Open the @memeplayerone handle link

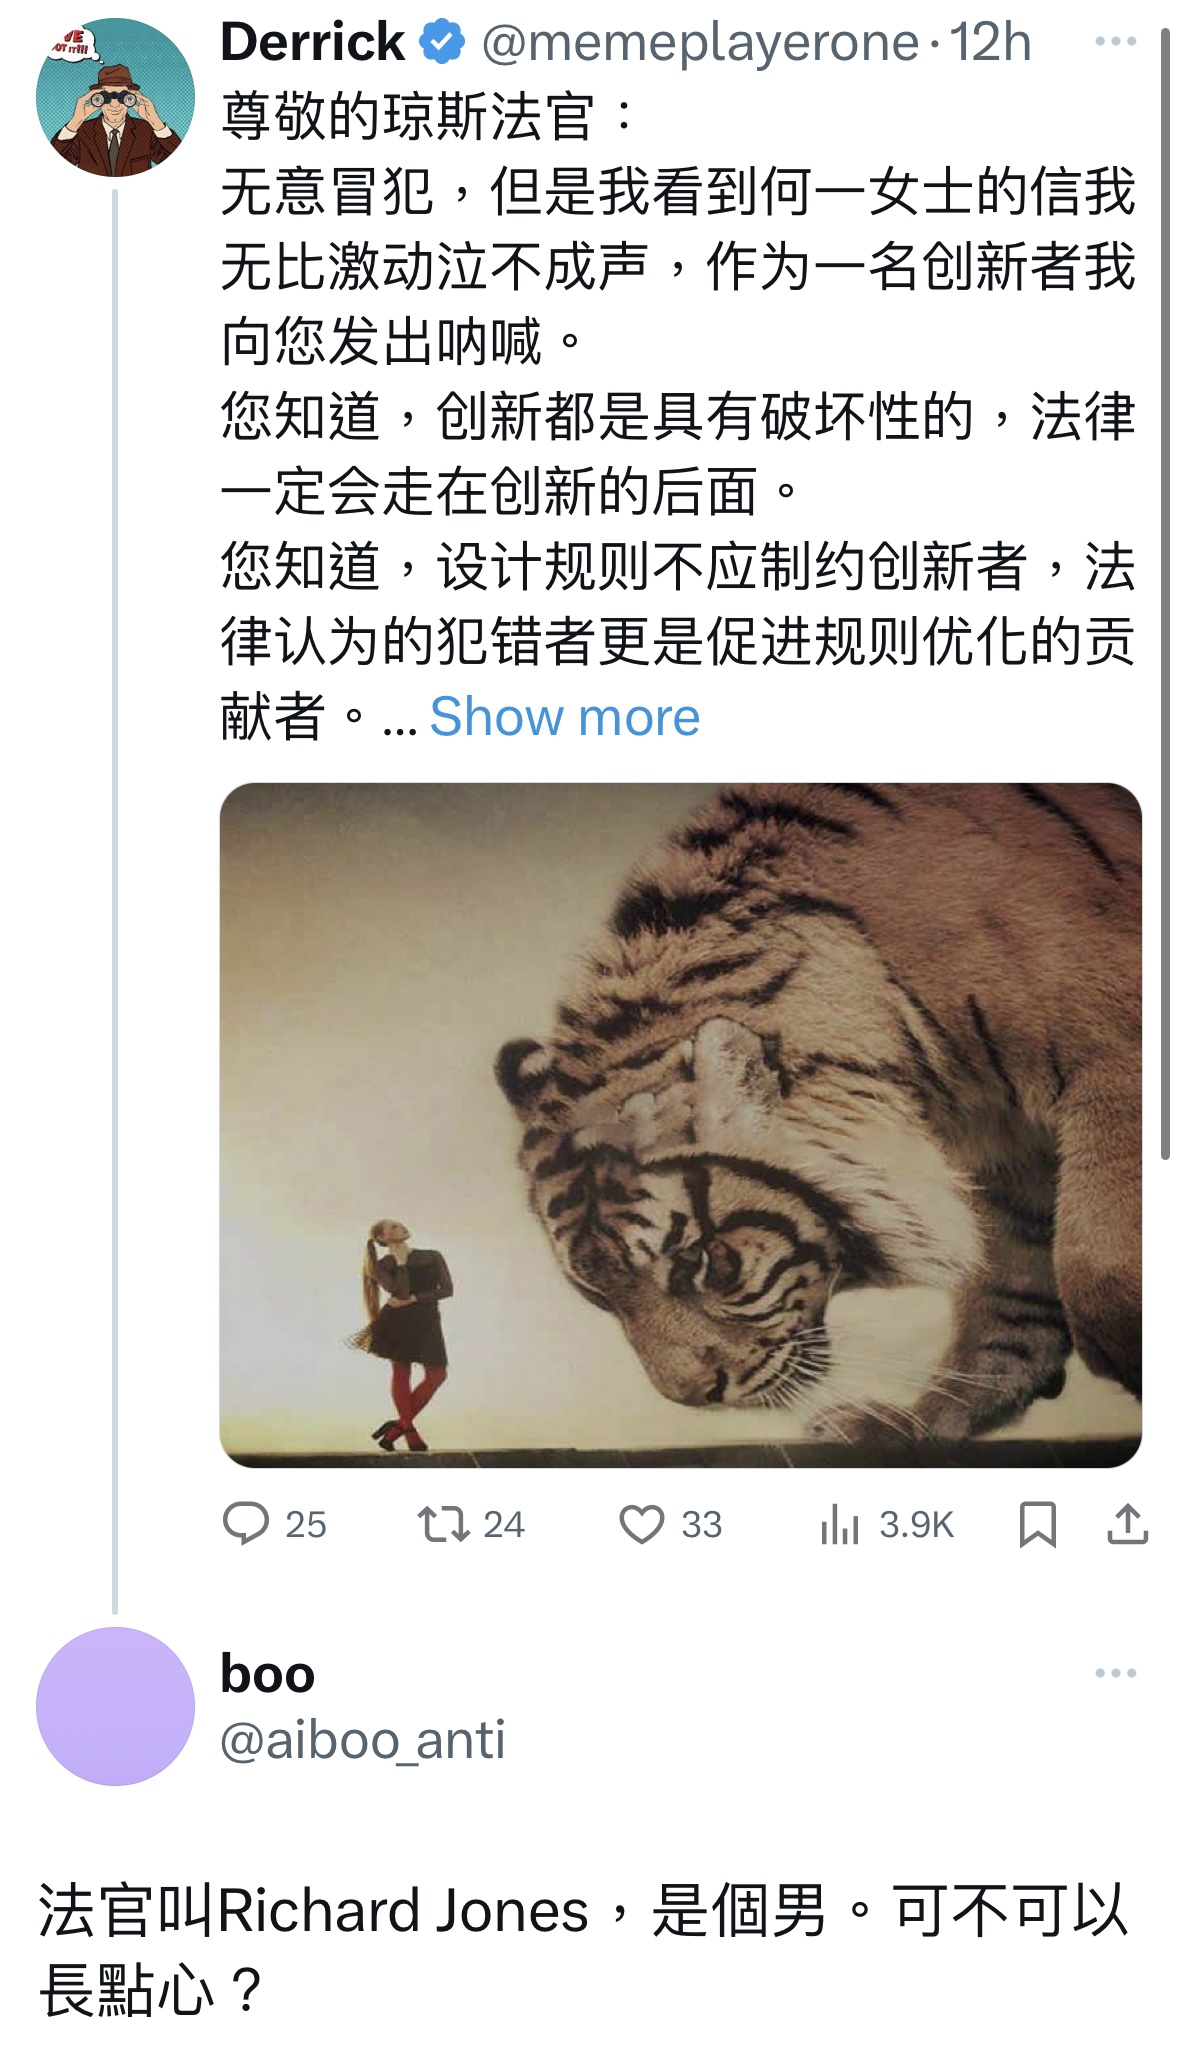tap(700, 43)
